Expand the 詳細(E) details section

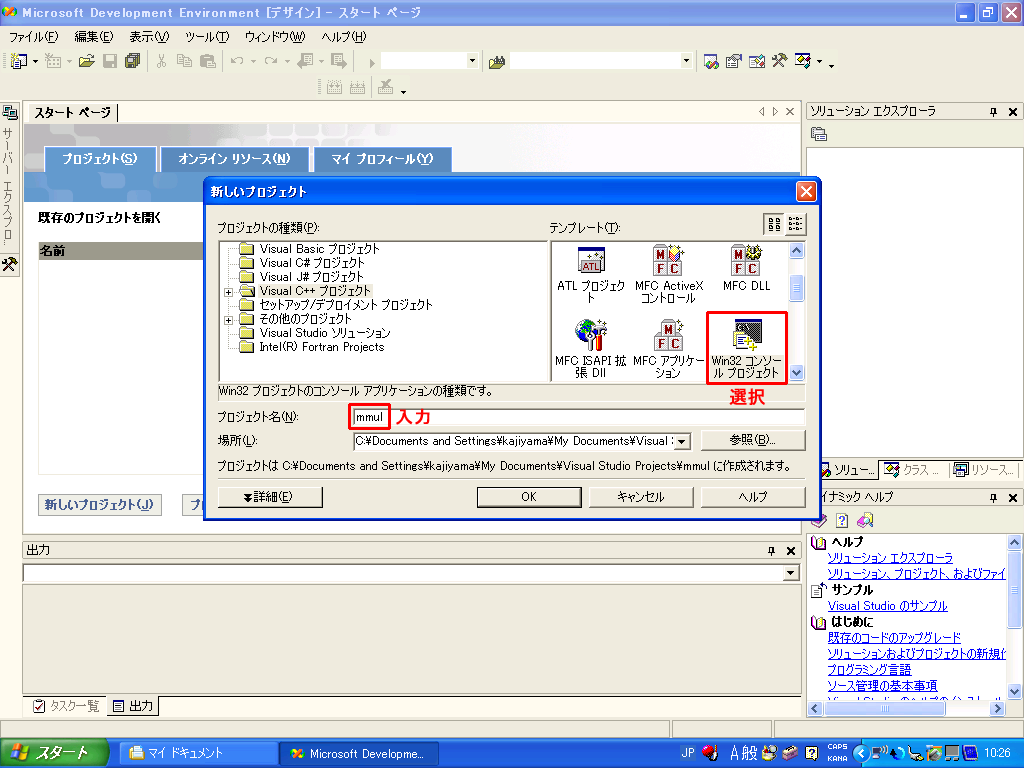[270, 497]
